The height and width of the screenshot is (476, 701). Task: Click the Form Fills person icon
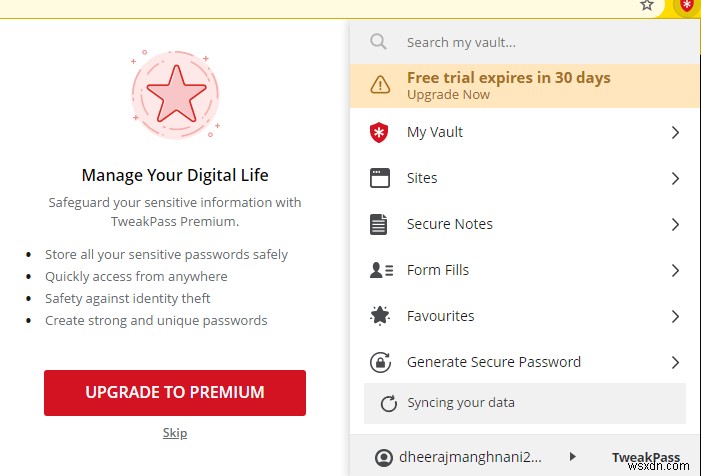pyautogui.click(x=380, y=270)
